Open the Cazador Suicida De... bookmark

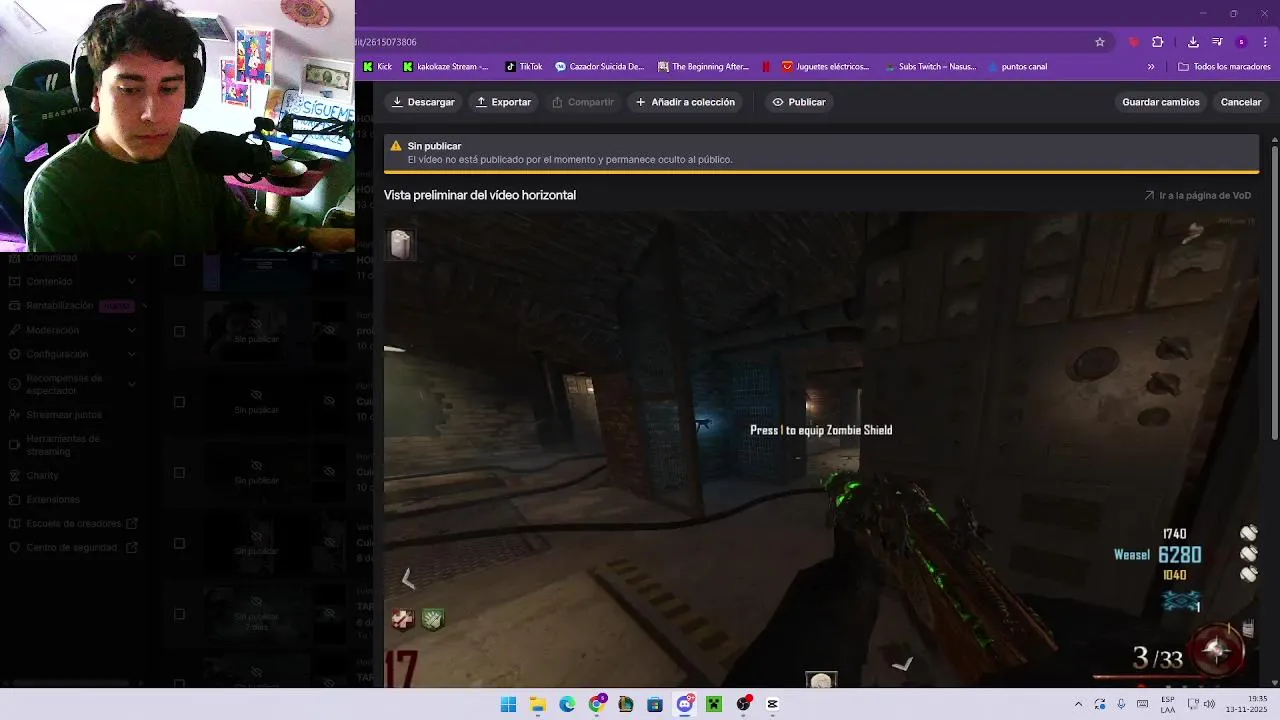tap(600, 67)
